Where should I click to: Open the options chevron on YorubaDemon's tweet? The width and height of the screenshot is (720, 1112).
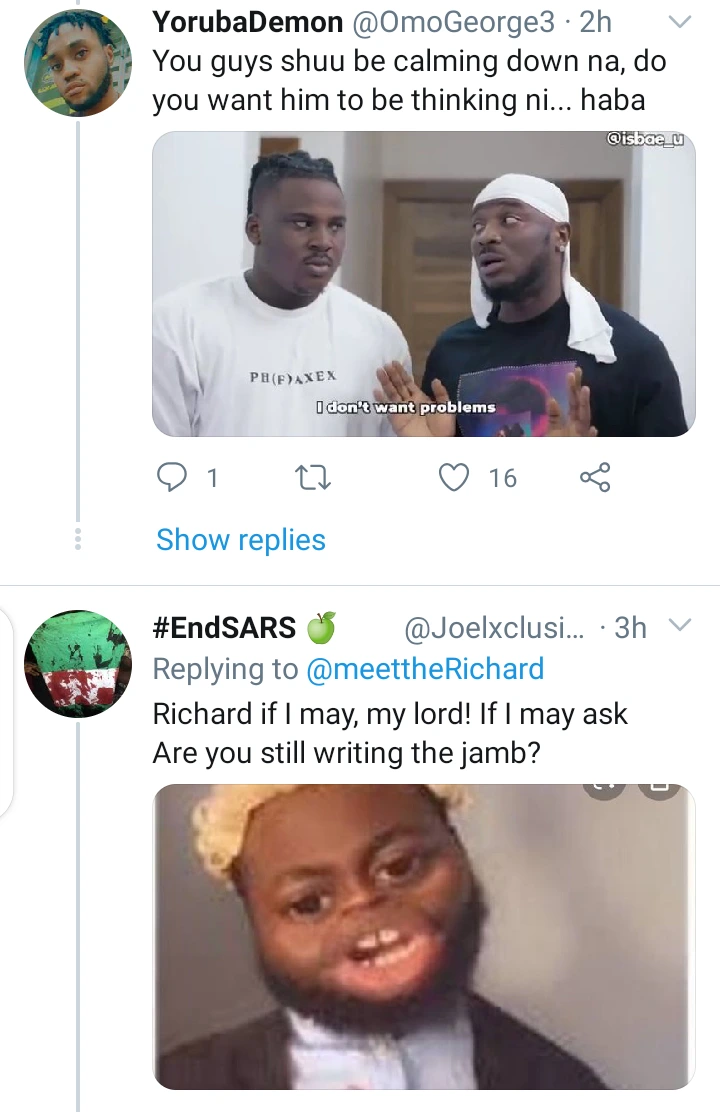(x=679, y=21)
